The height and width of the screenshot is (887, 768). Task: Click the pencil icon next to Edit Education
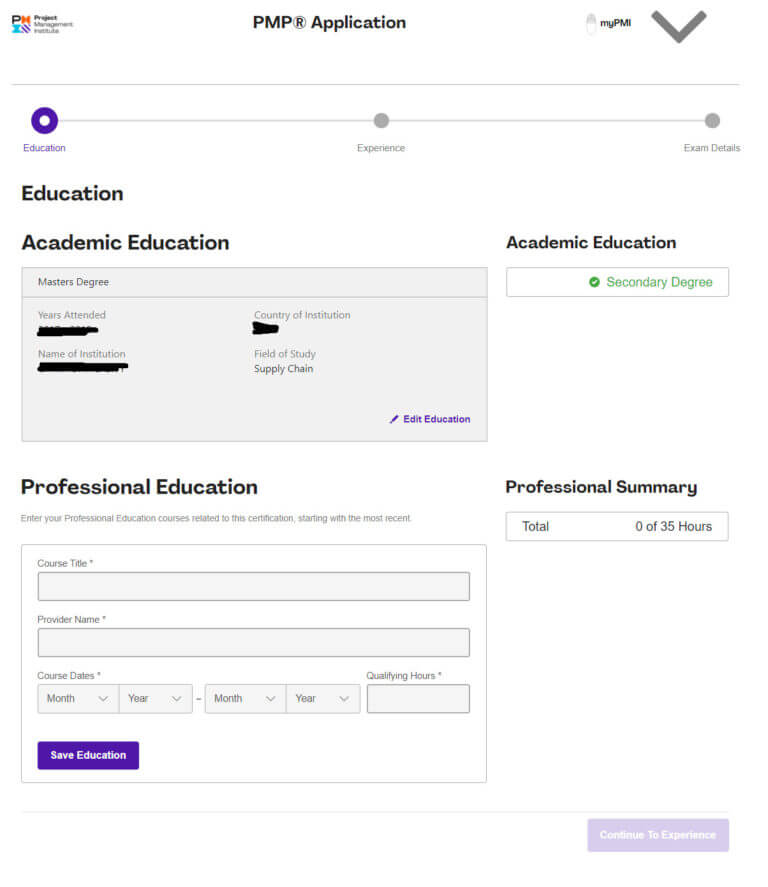394,419
